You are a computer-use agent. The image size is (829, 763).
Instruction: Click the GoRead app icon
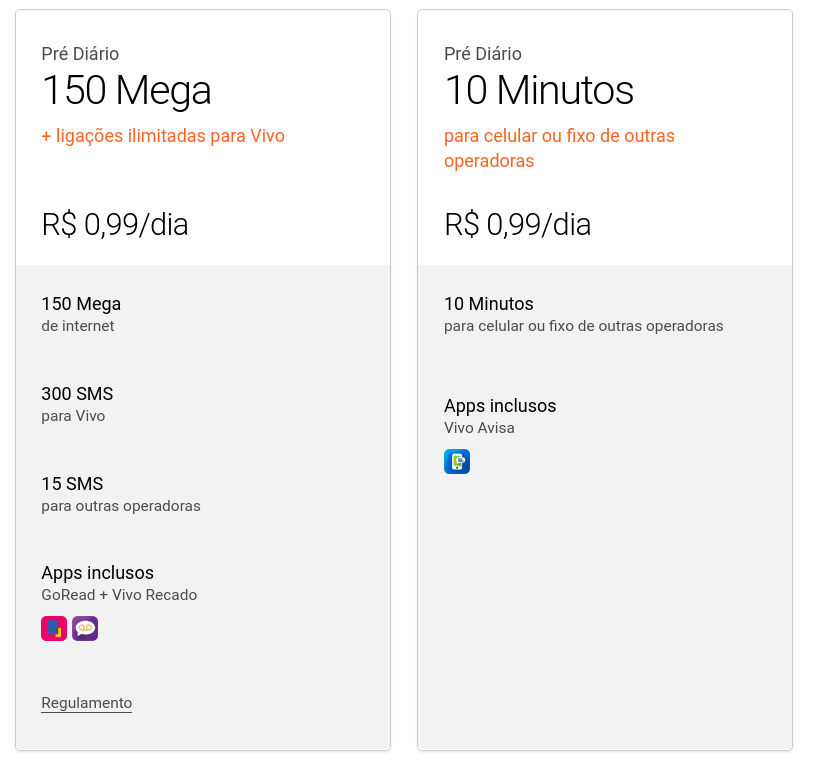pos(54,628)
